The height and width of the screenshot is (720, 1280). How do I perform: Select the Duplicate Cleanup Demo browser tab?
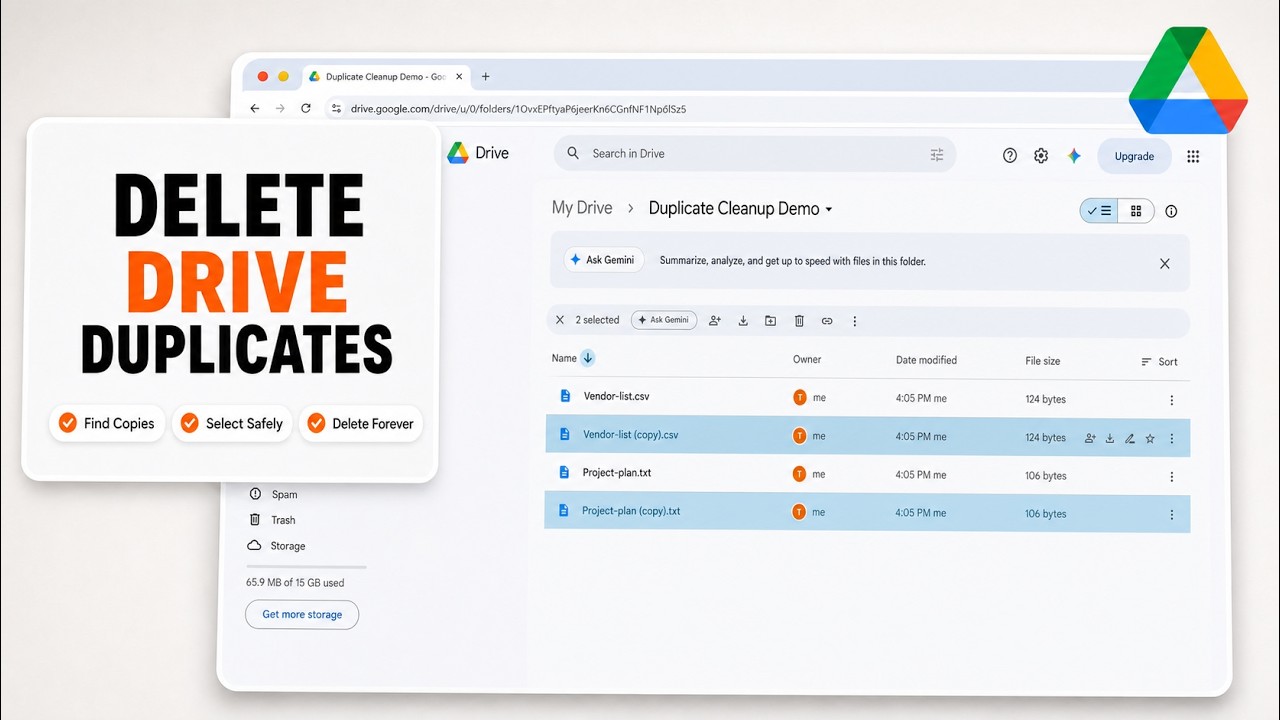386,77
